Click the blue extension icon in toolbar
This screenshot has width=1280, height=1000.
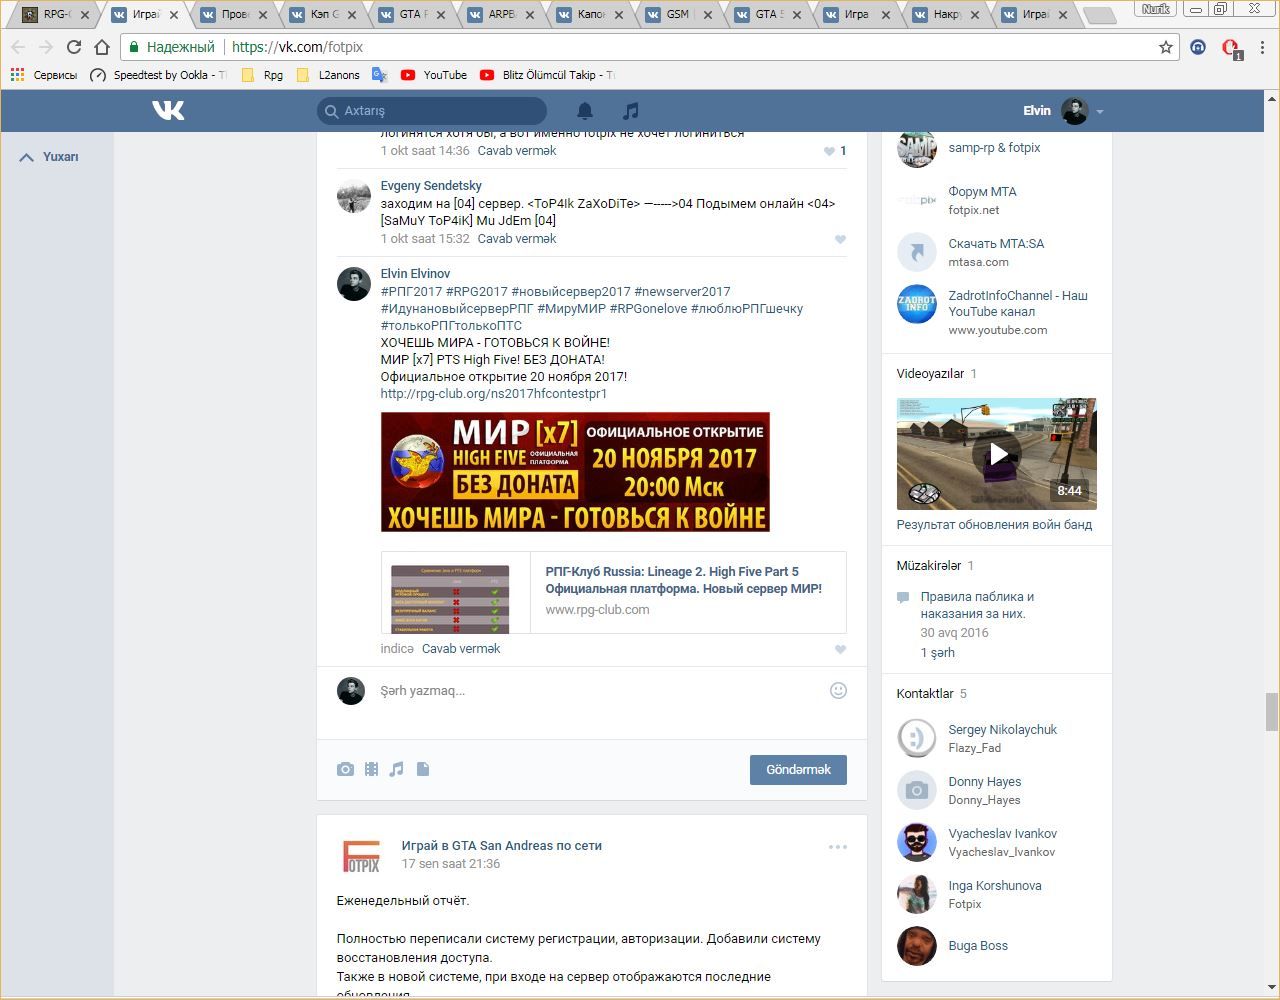pyautogui.click(x=1198, y=47)
